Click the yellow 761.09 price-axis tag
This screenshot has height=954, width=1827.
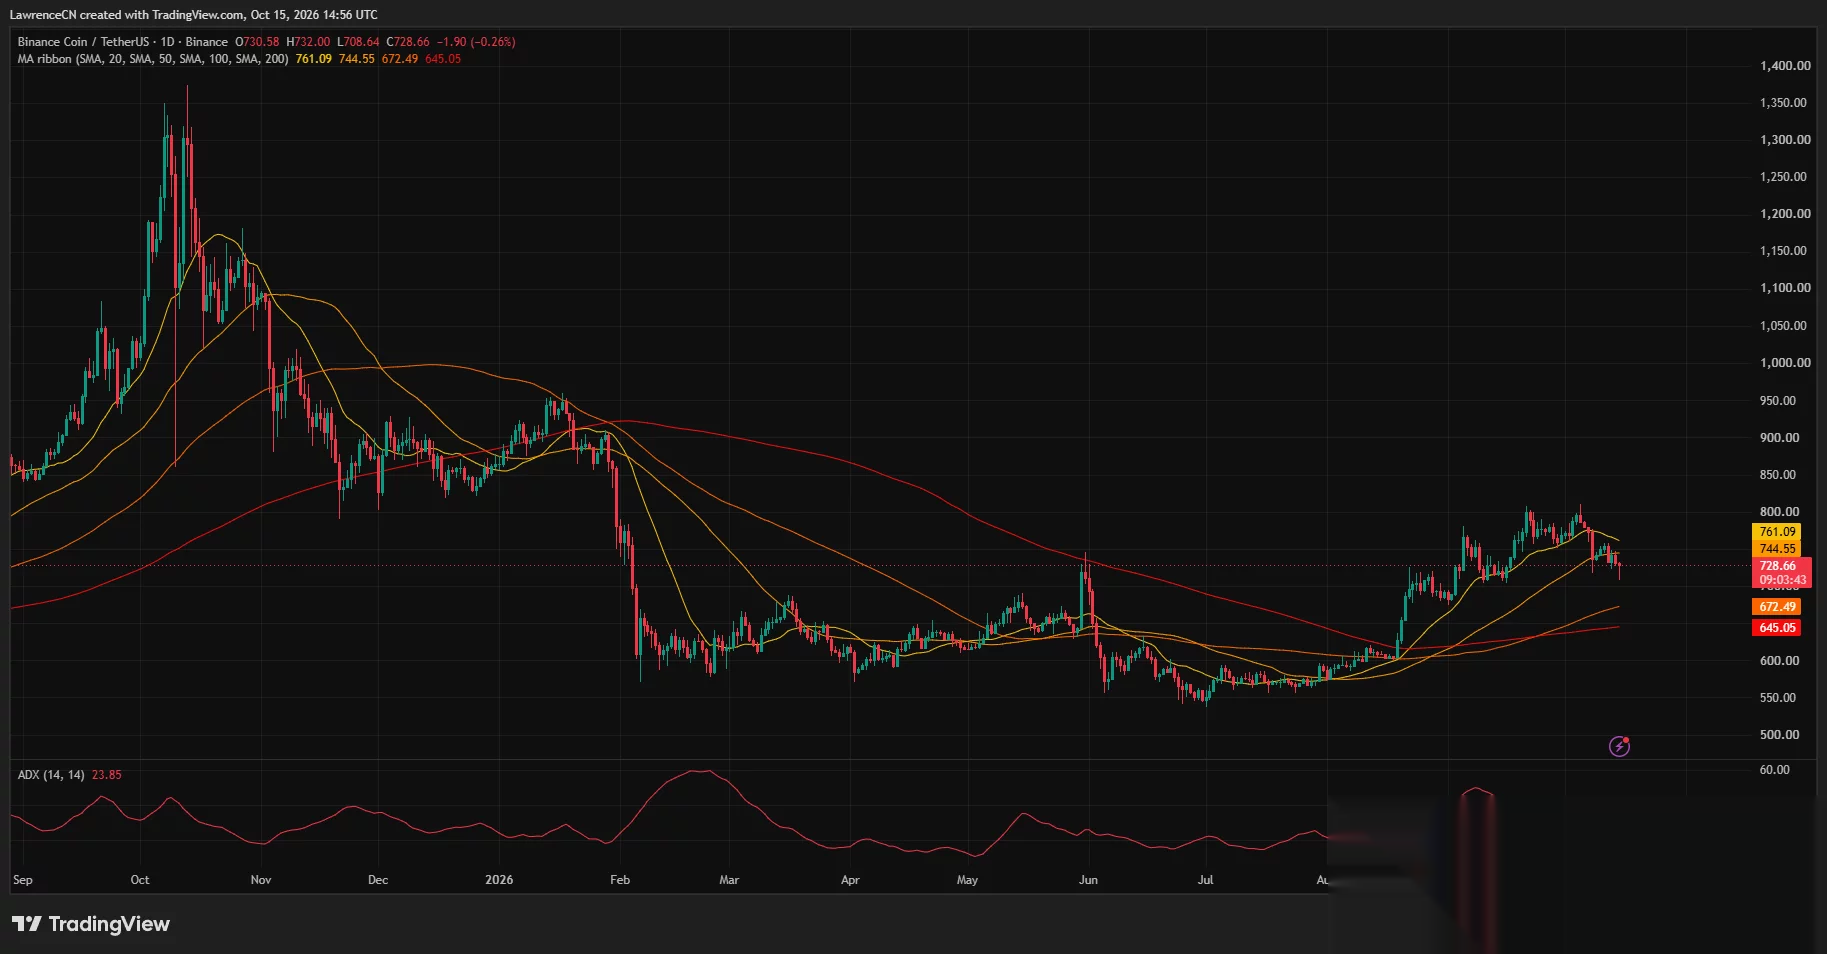(x=1777, y=532)
